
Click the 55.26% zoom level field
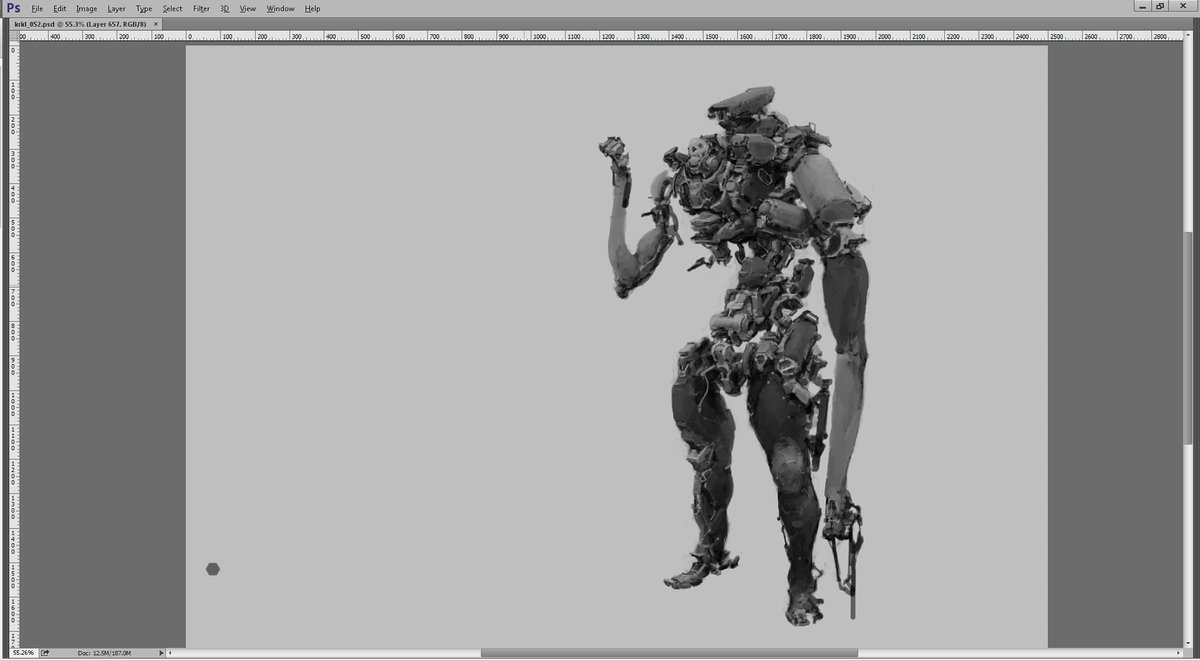(23, 653)
